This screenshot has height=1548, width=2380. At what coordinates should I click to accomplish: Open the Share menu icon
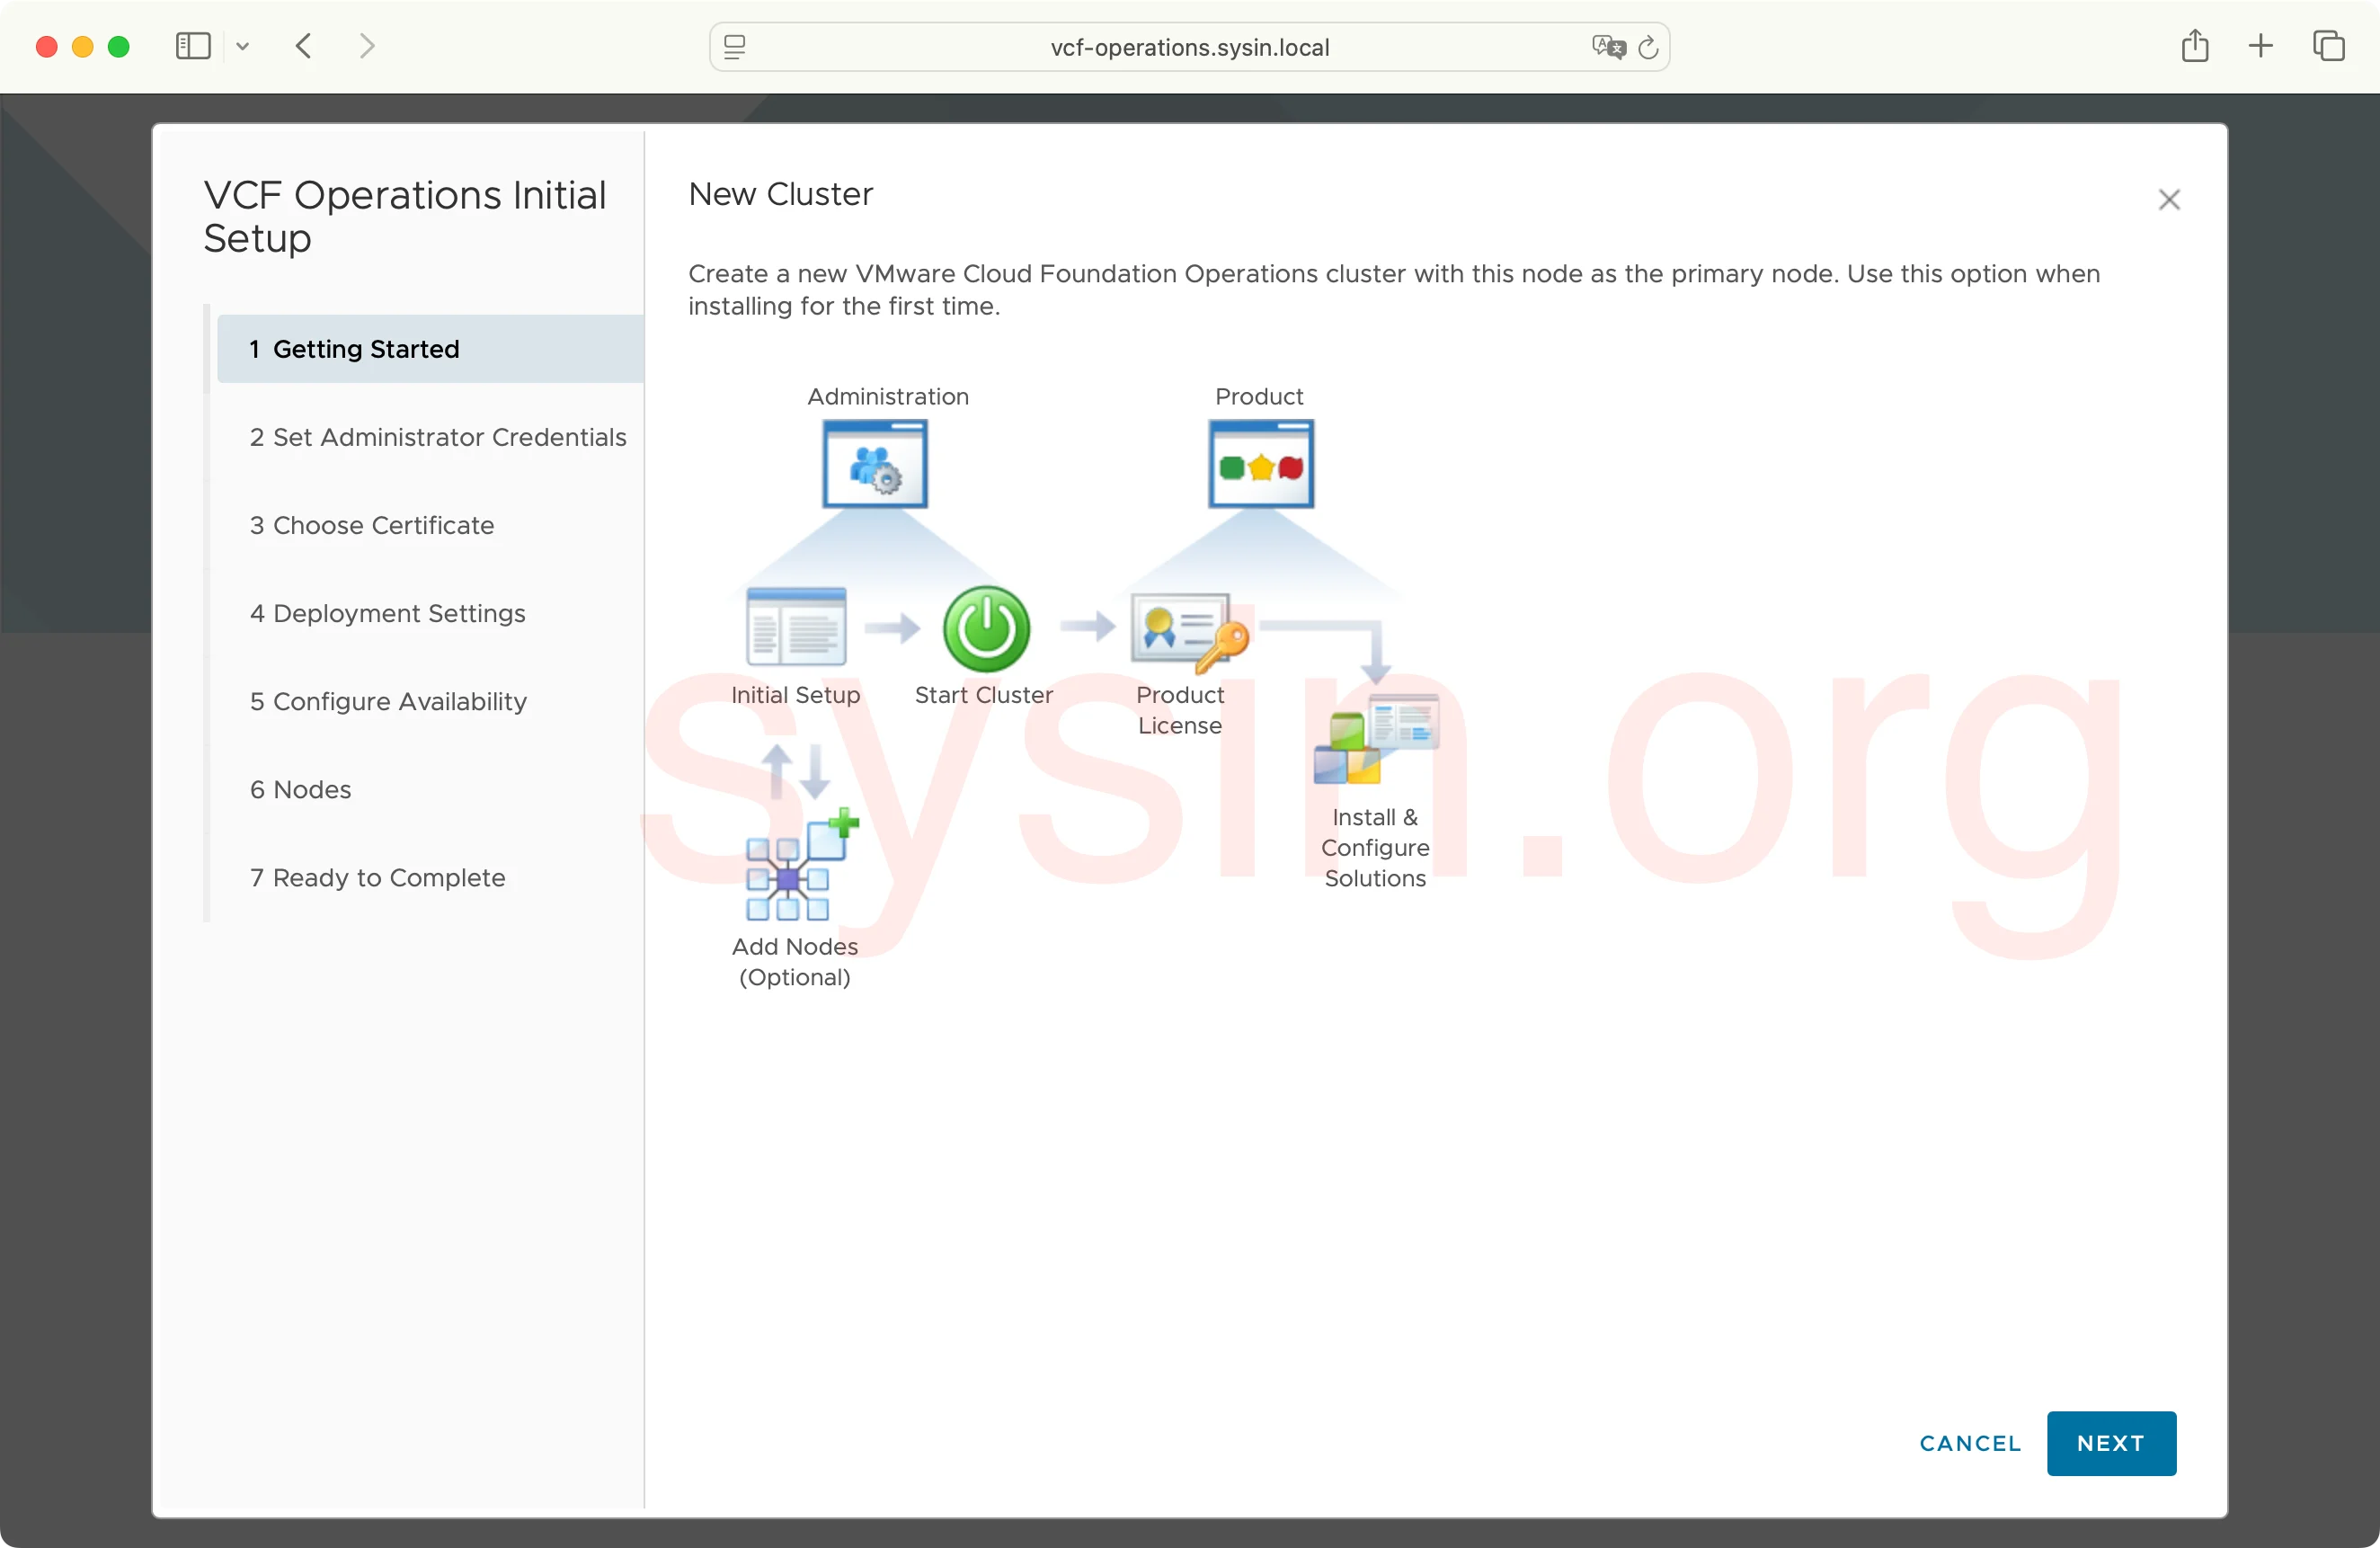[x=2196, y=46]
